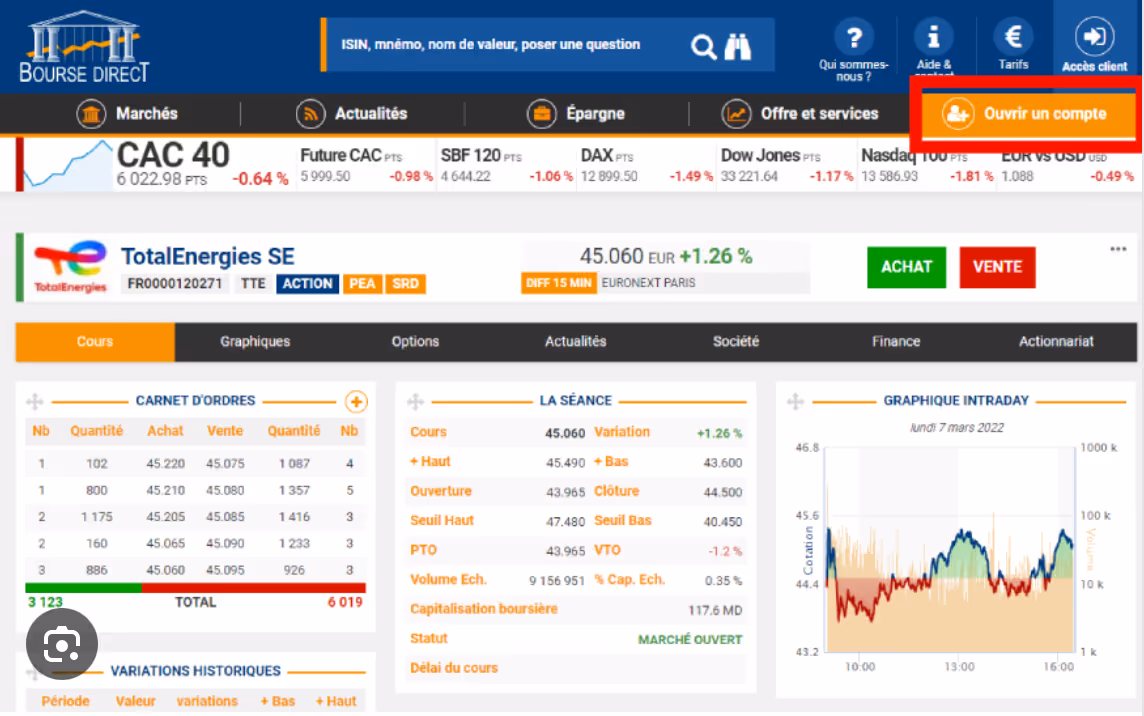Image resolution: width=1144 pixels, height=716 pixels.
Task: Click the DIFF 15 MIN badge
Action: point(559,283)
